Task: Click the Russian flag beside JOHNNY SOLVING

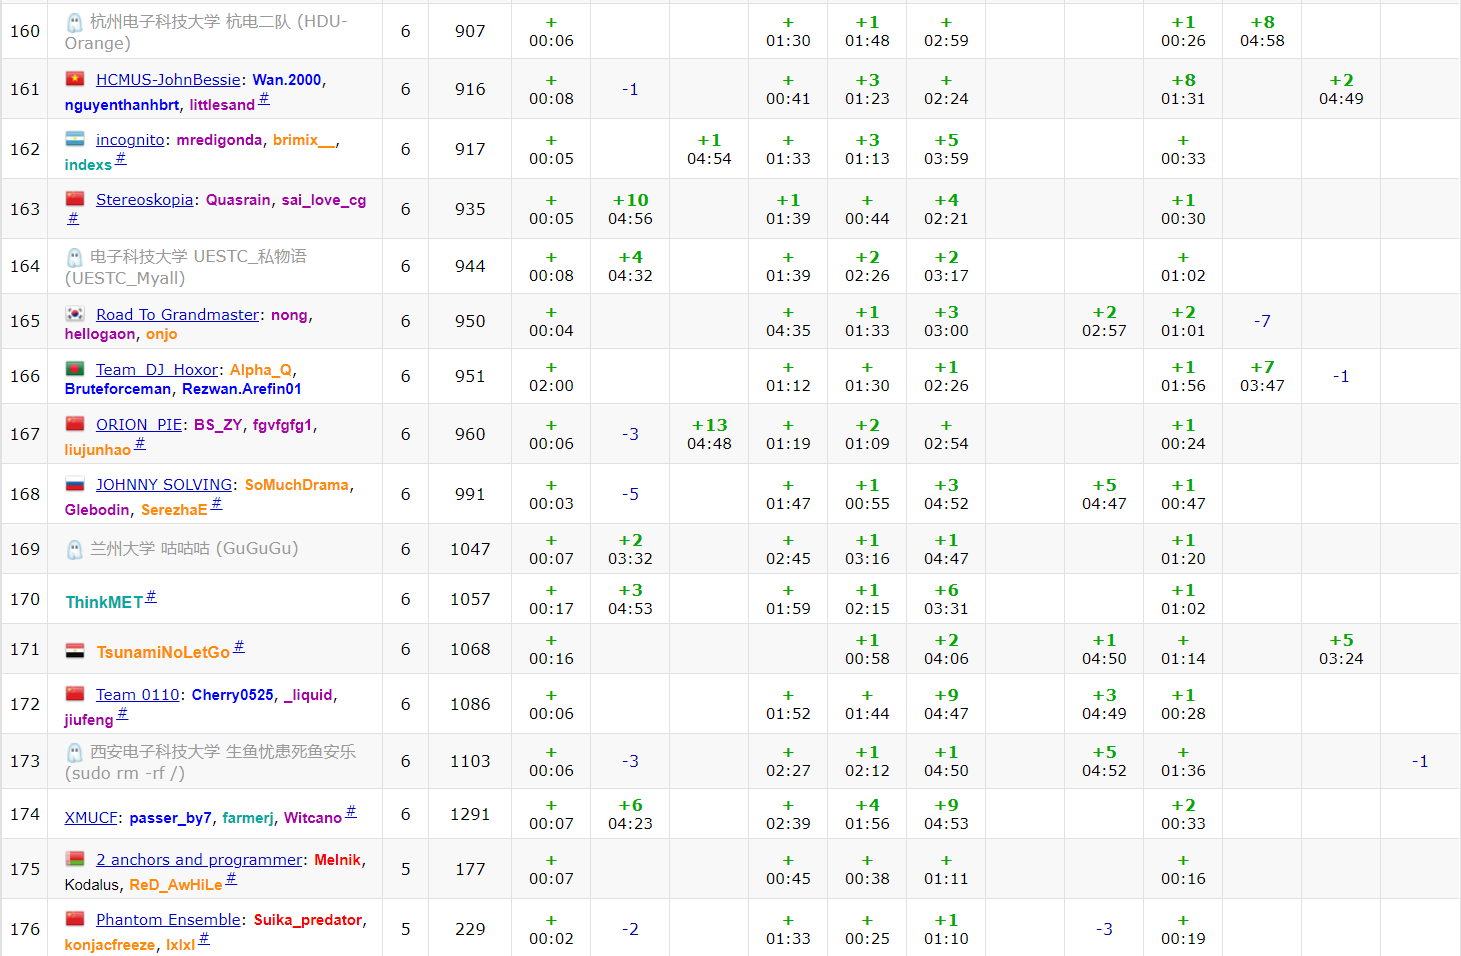Action: click(75, 484)
